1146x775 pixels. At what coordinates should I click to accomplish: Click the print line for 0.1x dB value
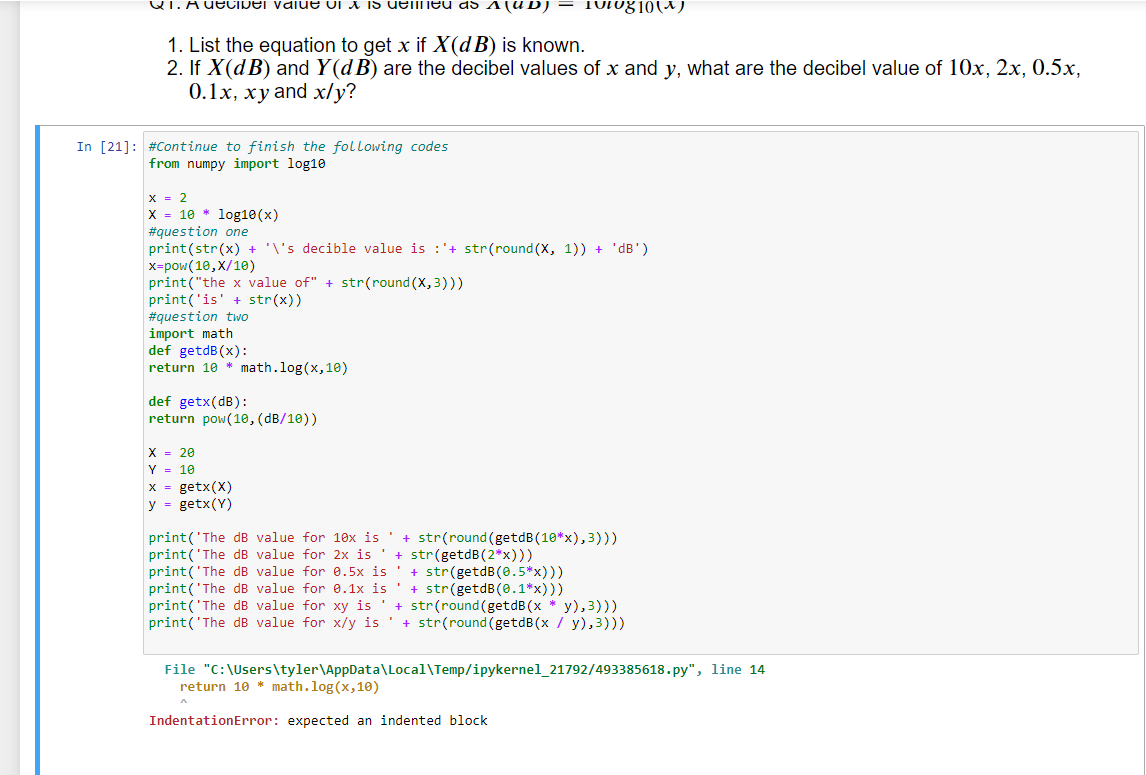356,589
